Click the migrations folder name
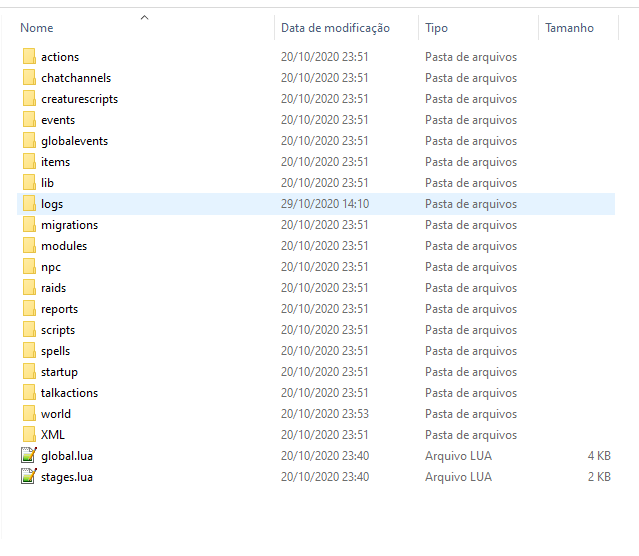 coord(70,225)
